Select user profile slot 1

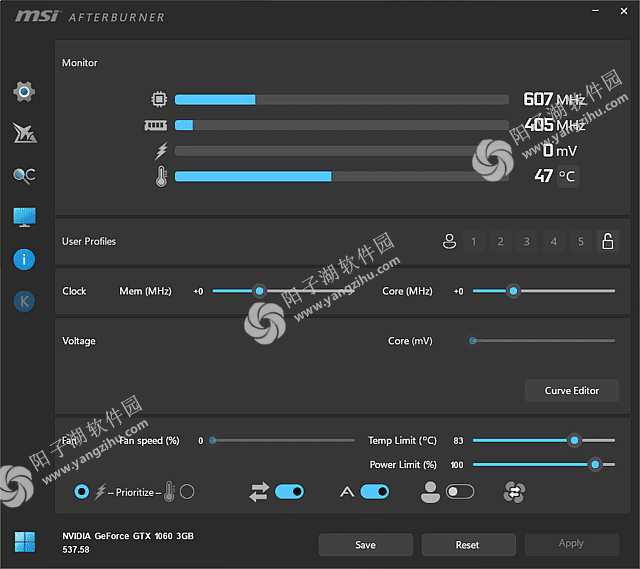[473, 241]
